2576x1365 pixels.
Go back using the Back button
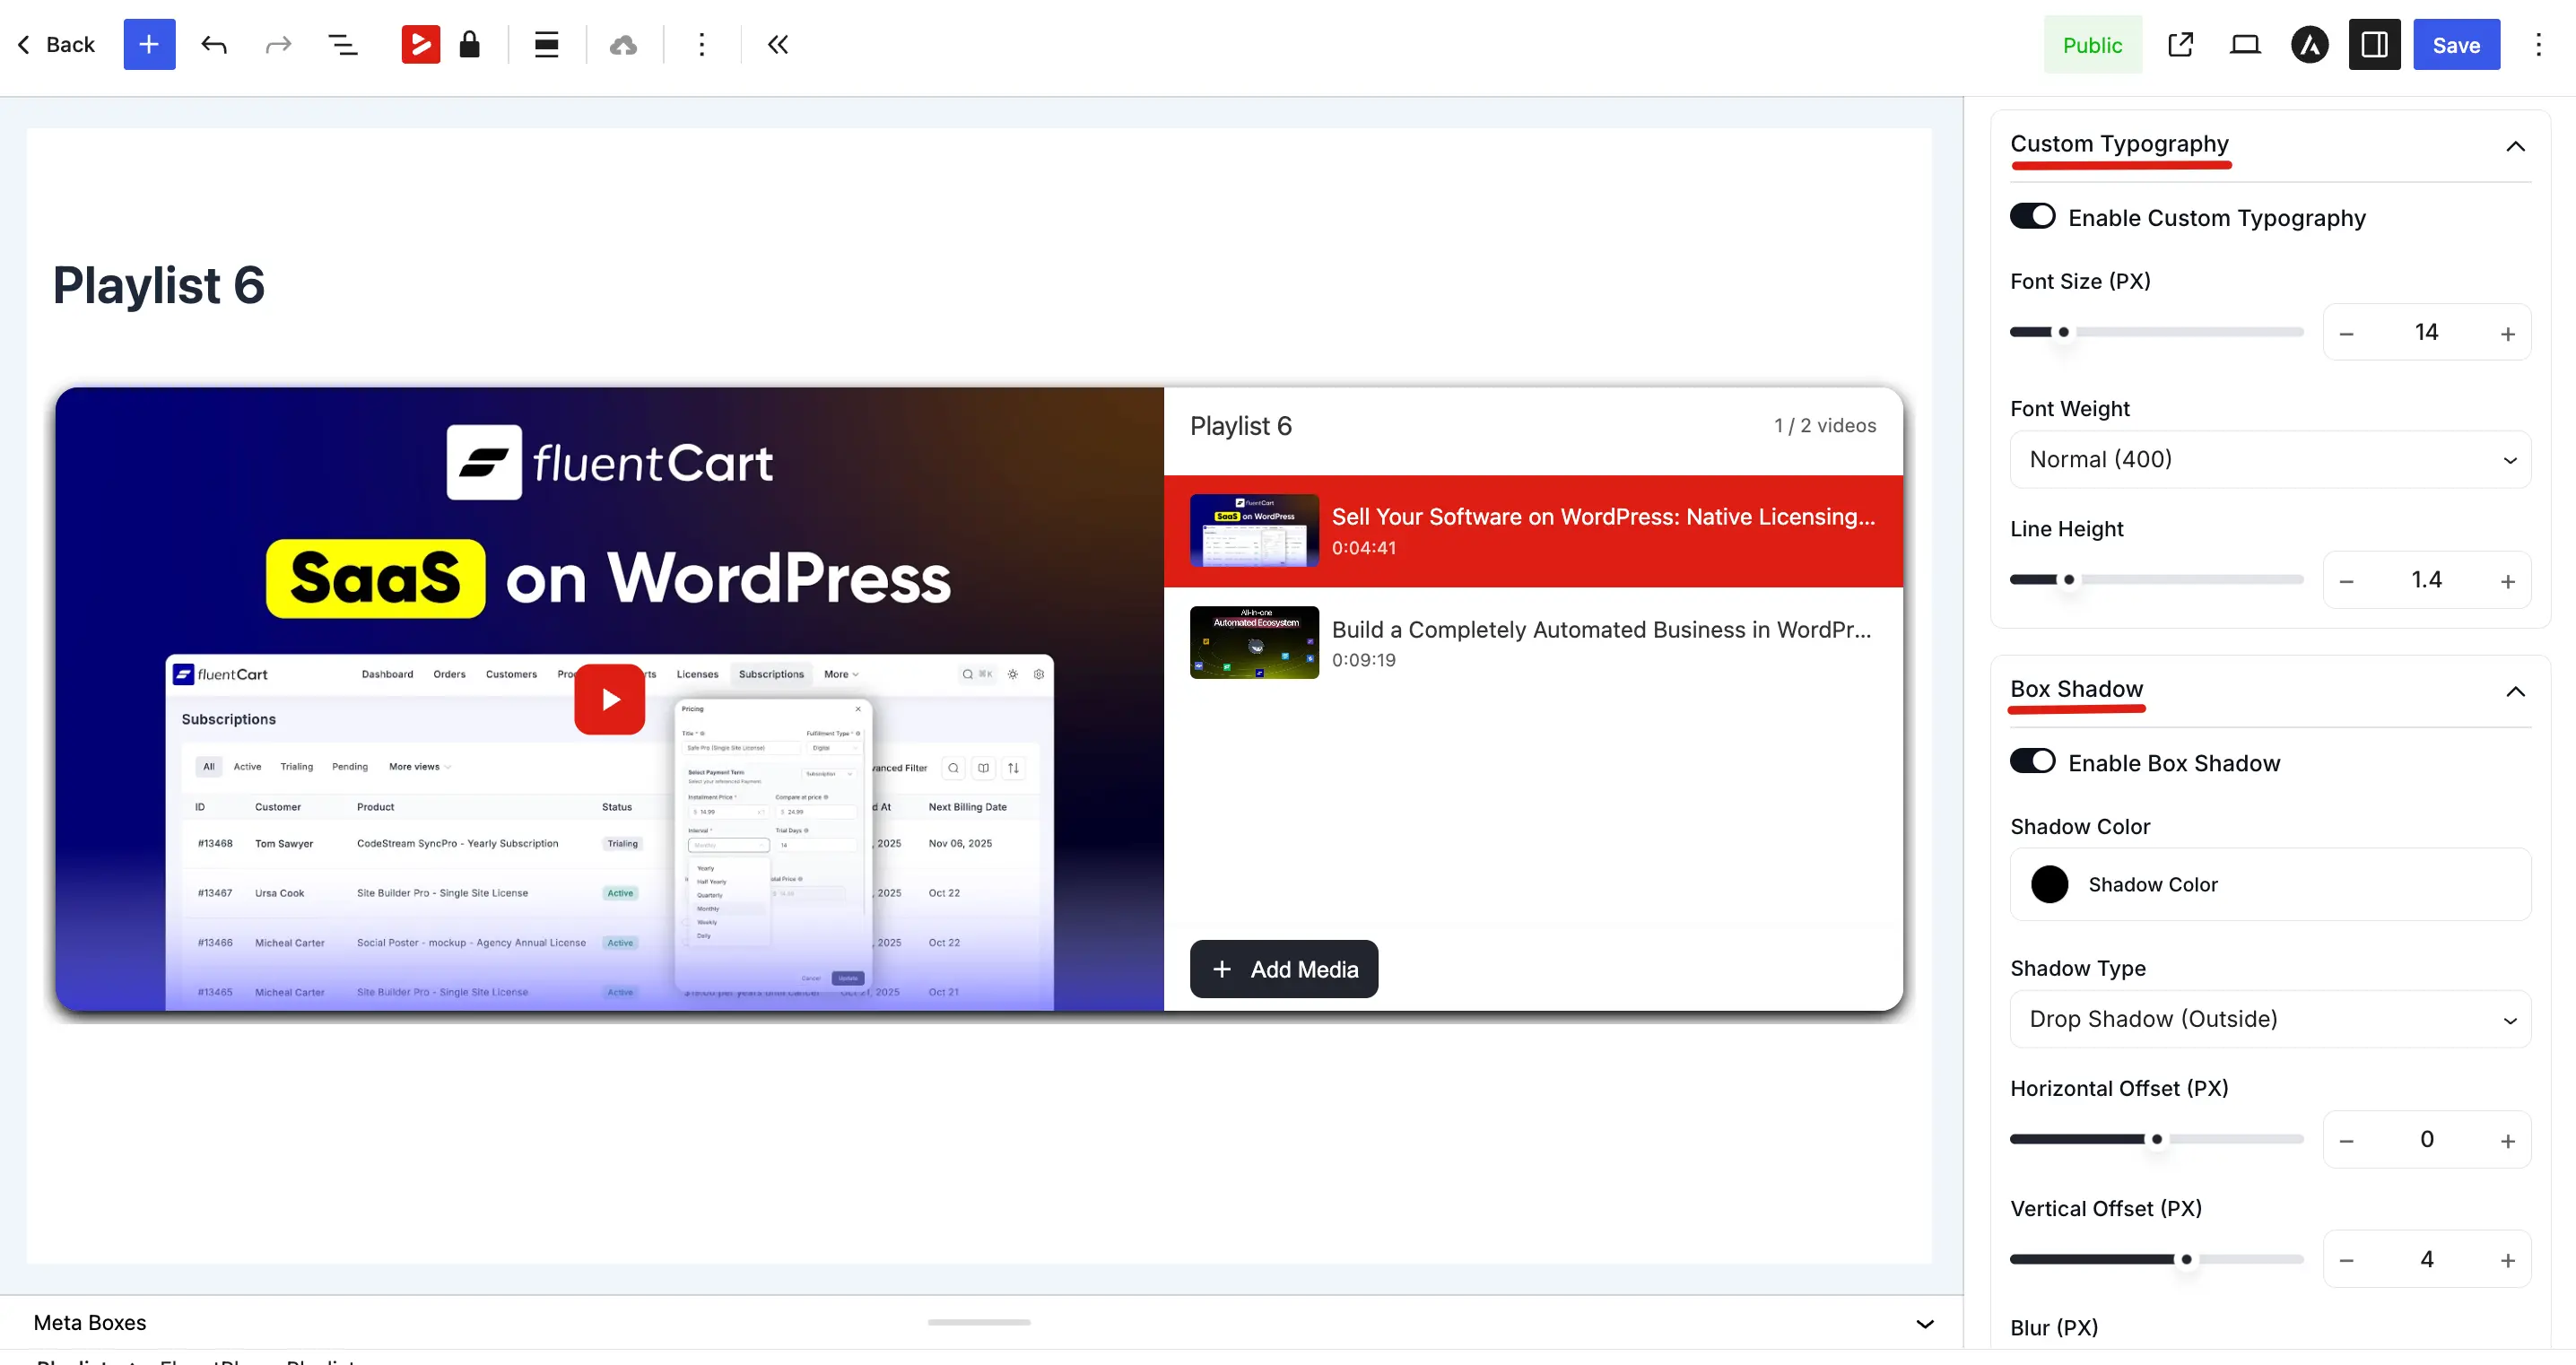(57, 45)
